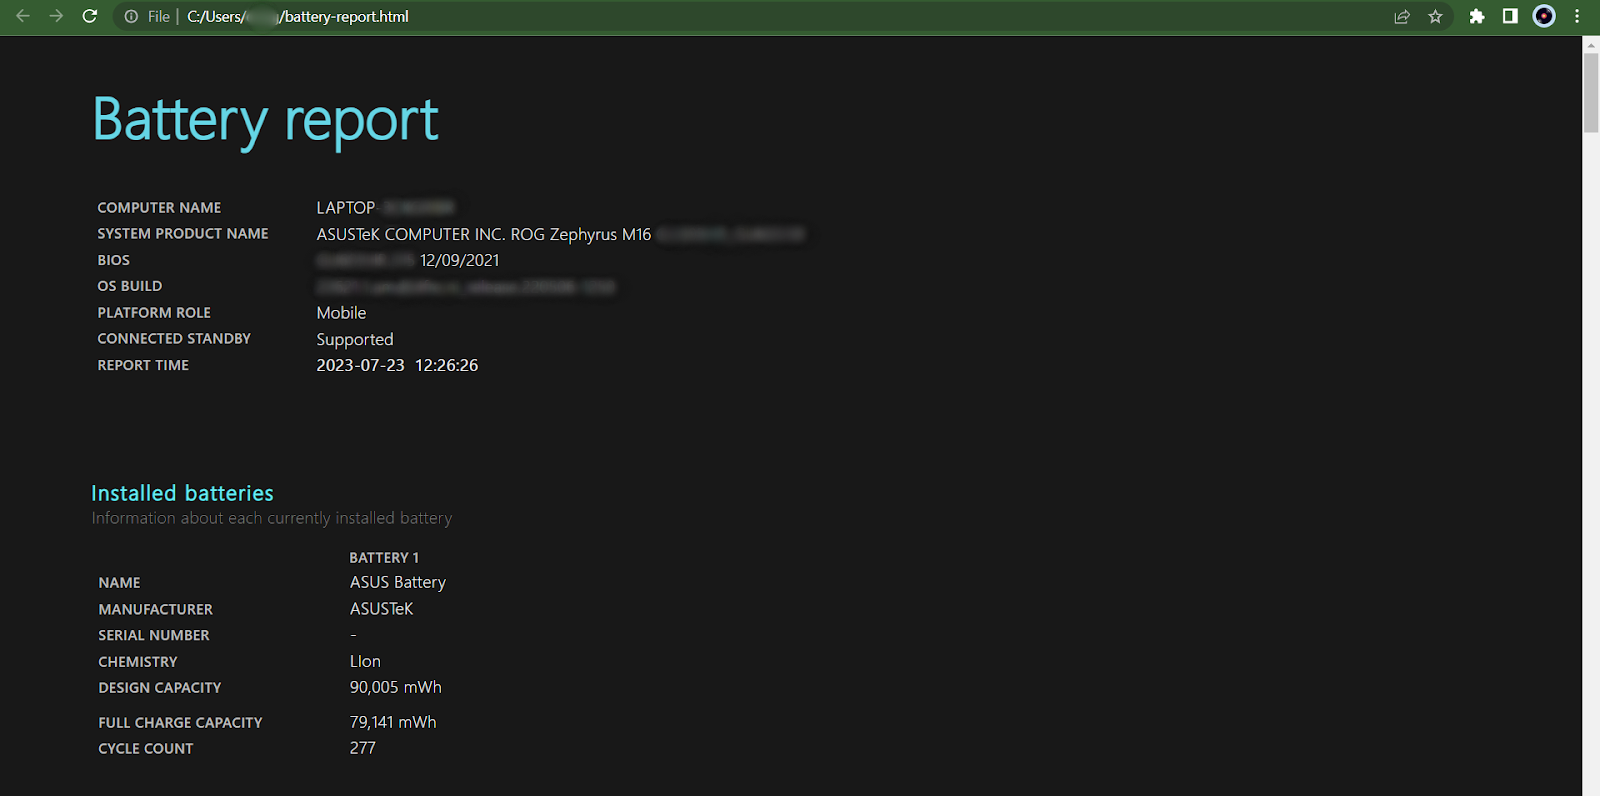1600x796 pixels.
Task: Select computer name 'LAPTOP' value
Action: (346, 208)
